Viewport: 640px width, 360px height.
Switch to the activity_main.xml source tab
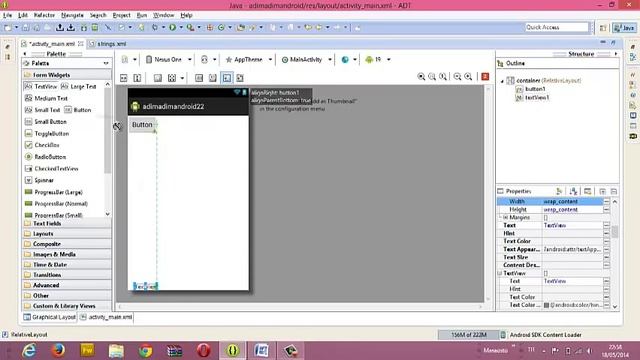pos(106,317)
